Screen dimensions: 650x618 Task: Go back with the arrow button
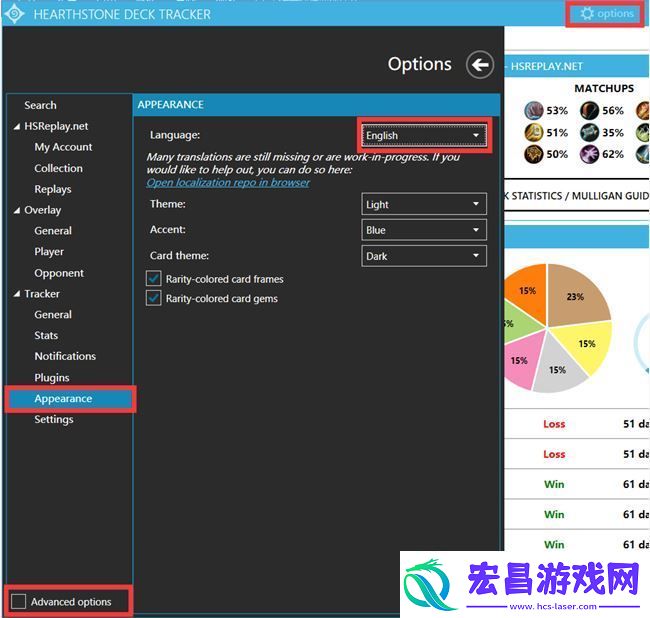coord(480,64)
